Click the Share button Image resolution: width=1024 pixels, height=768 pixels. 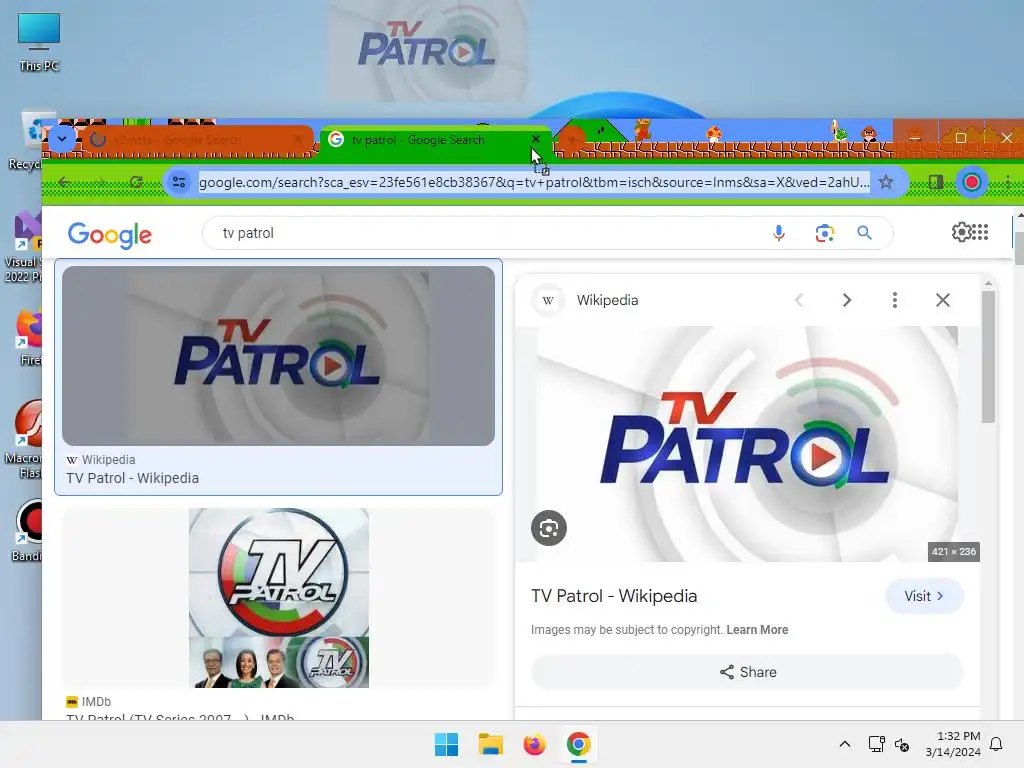pyautogui.click(x=748, y=672)
